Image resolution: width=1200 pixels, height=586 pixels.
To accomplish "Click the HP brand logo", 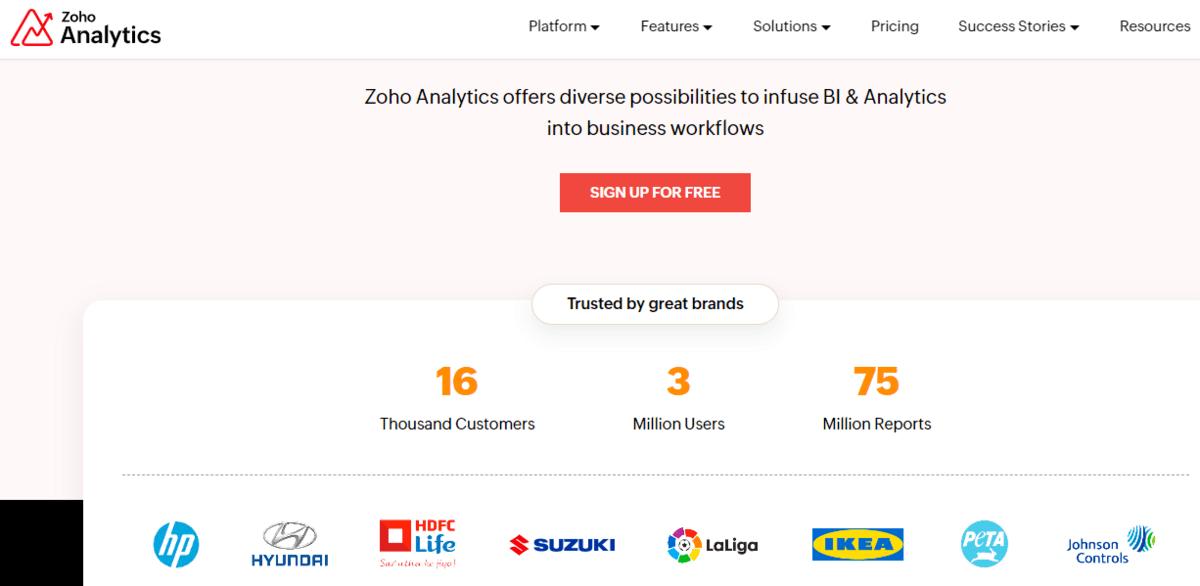I will coord(176,545).
